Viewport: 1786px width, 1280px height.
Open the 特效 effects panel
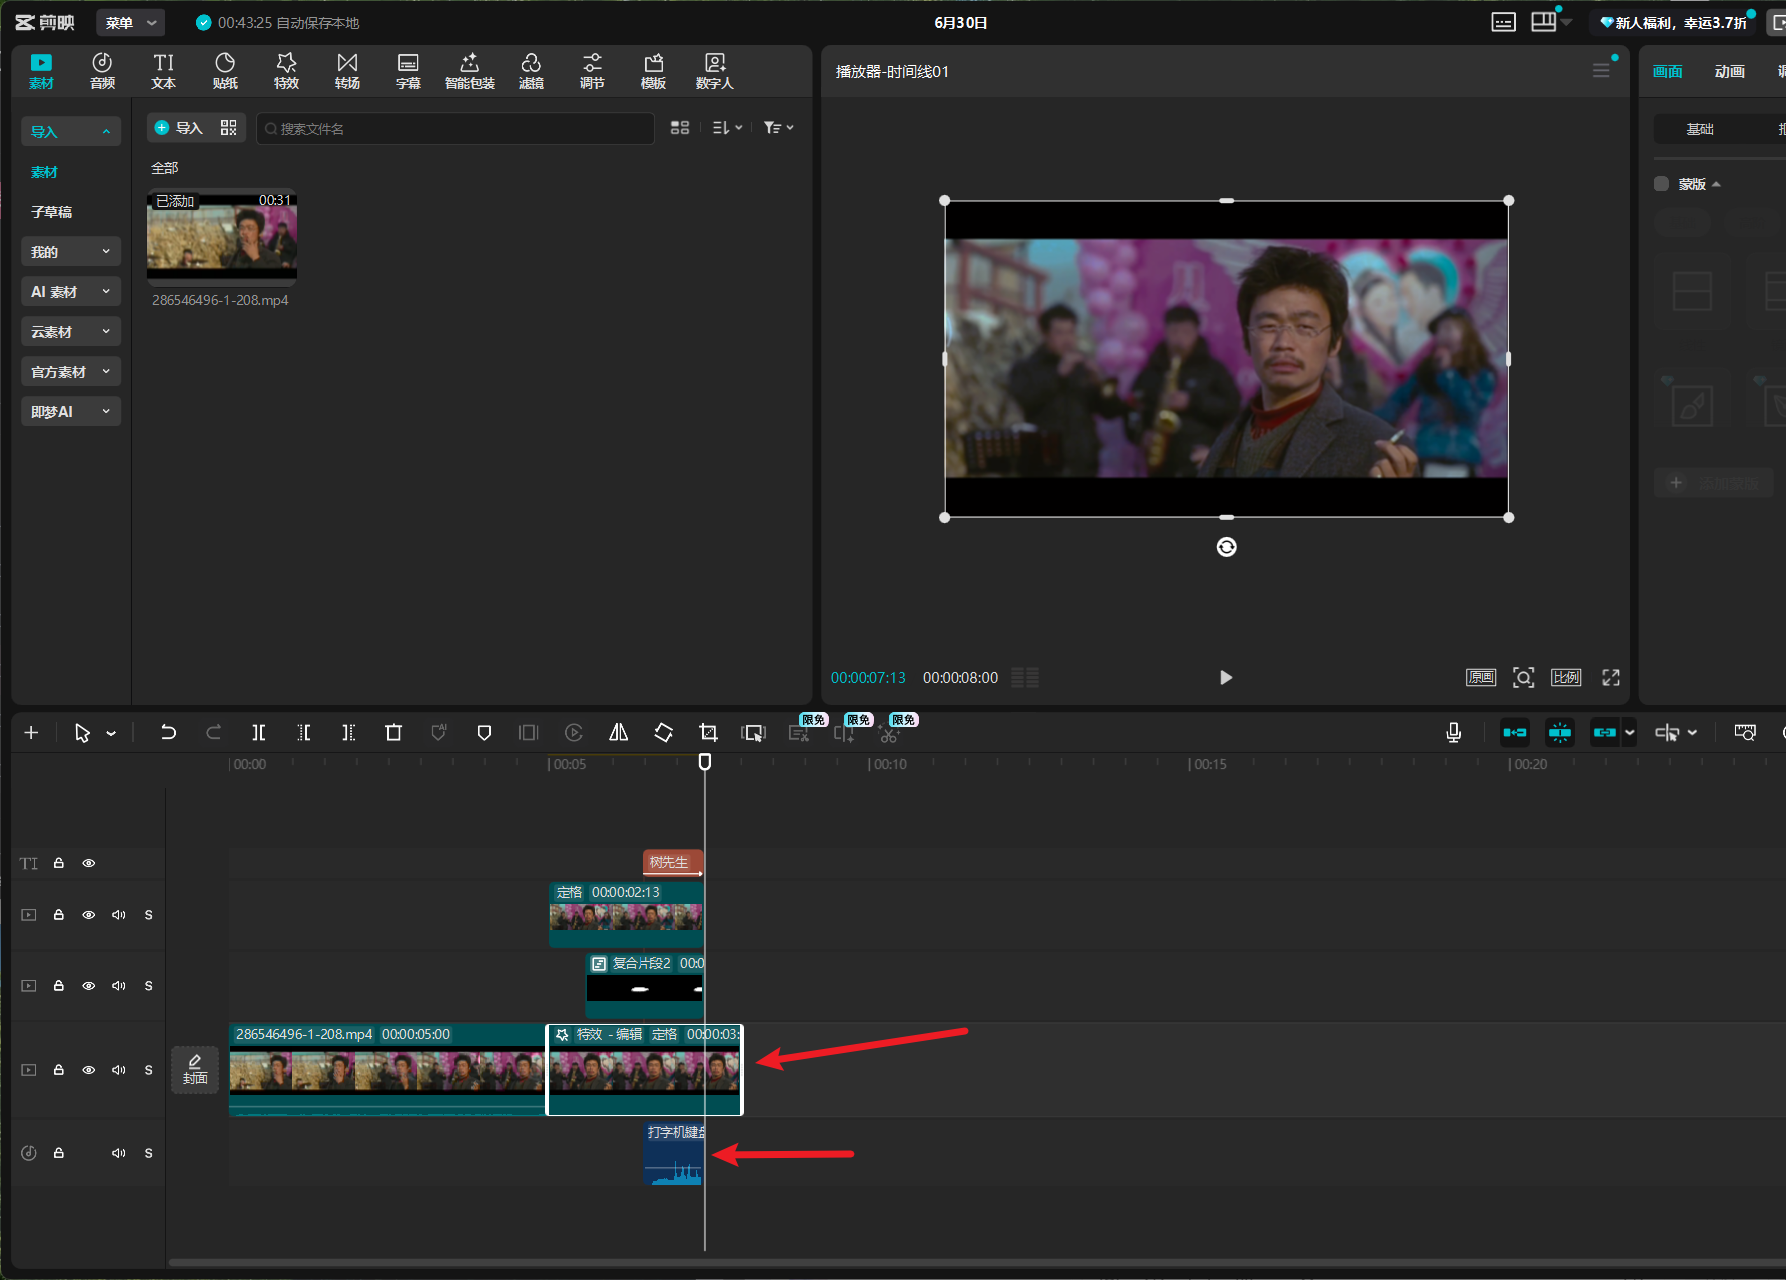coord(286,71)
